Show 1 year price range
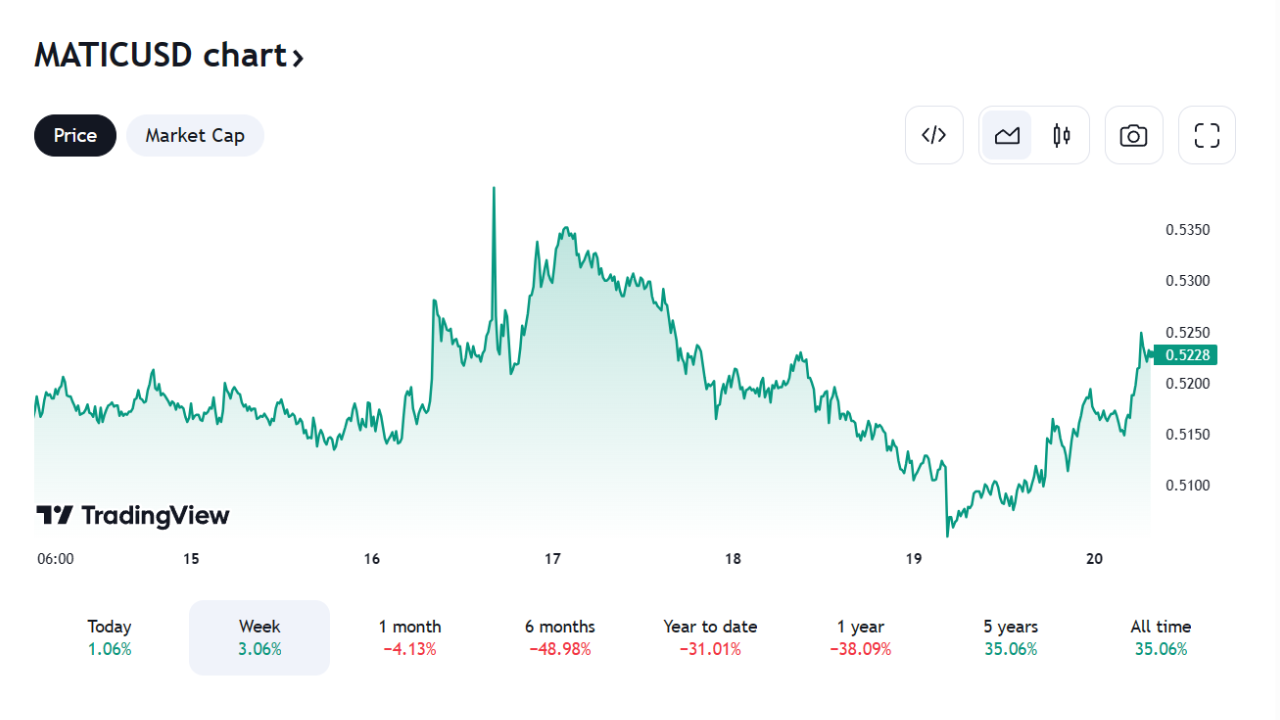This screenshot has width=1280, height=720. pyautogui.click(x=860, y=637)
